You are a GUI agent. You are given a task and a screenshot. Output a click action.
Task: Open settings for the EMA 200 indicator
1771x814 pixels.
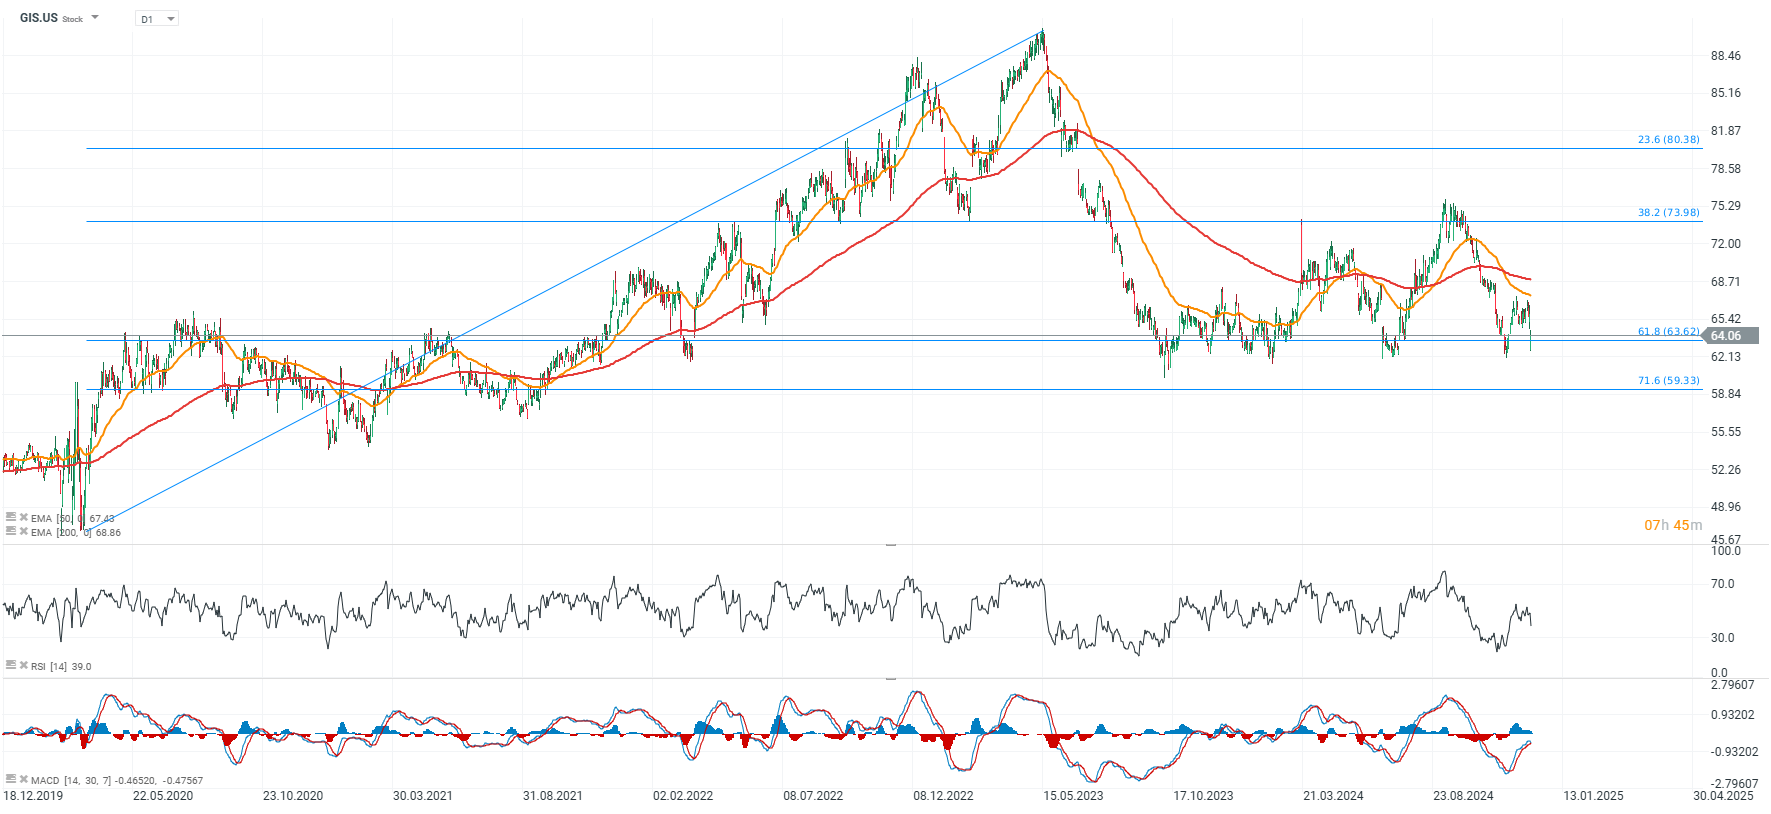pyautogui.click(x=11, y=531)
